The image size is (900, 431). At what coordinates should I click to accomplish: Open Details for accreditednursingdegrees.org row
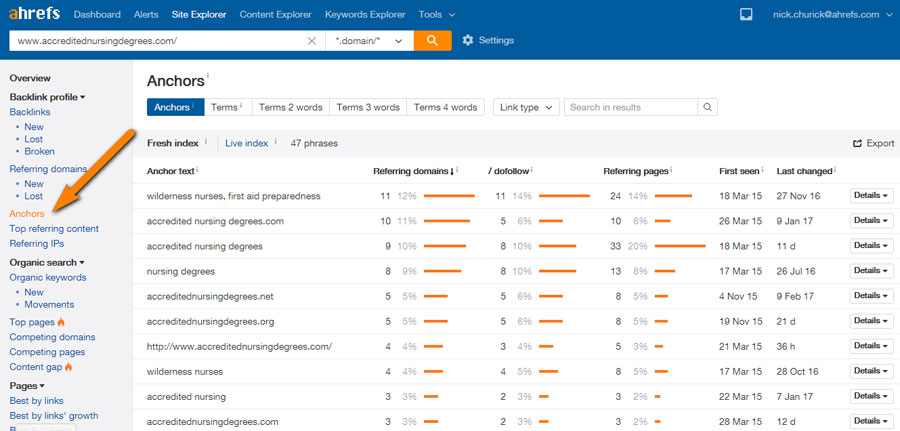[871, 321]
